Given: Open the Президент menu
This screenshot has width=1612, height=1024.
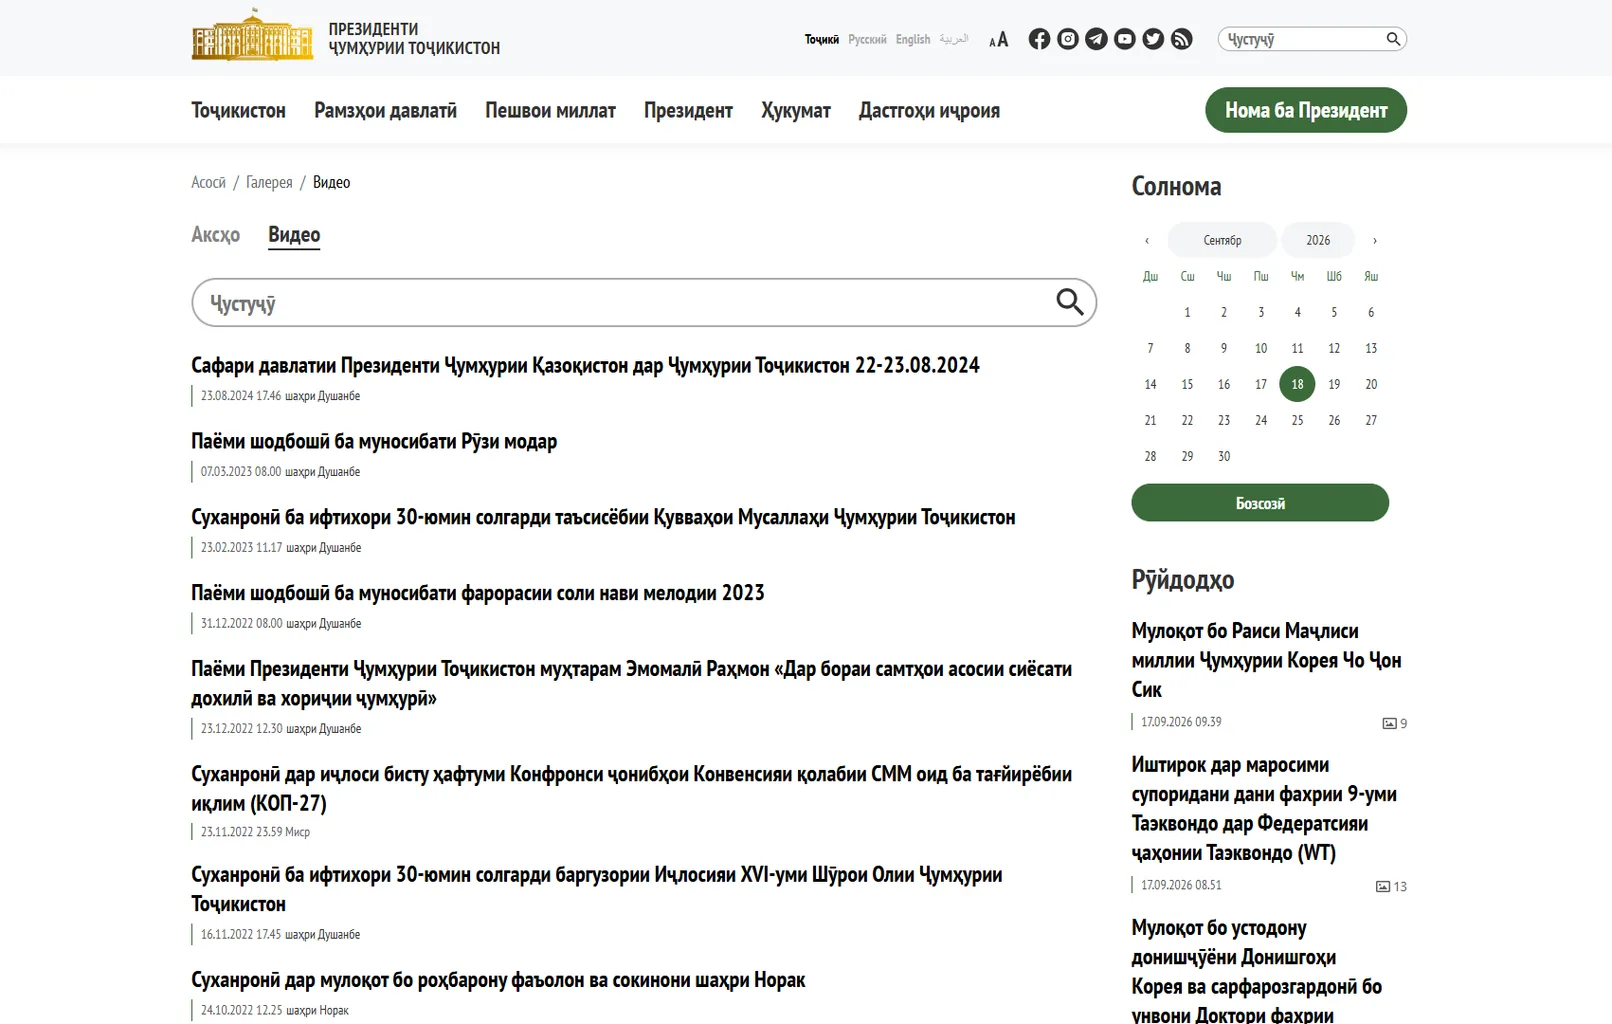Looking at the screenshot, I should [x=688, y=110].
